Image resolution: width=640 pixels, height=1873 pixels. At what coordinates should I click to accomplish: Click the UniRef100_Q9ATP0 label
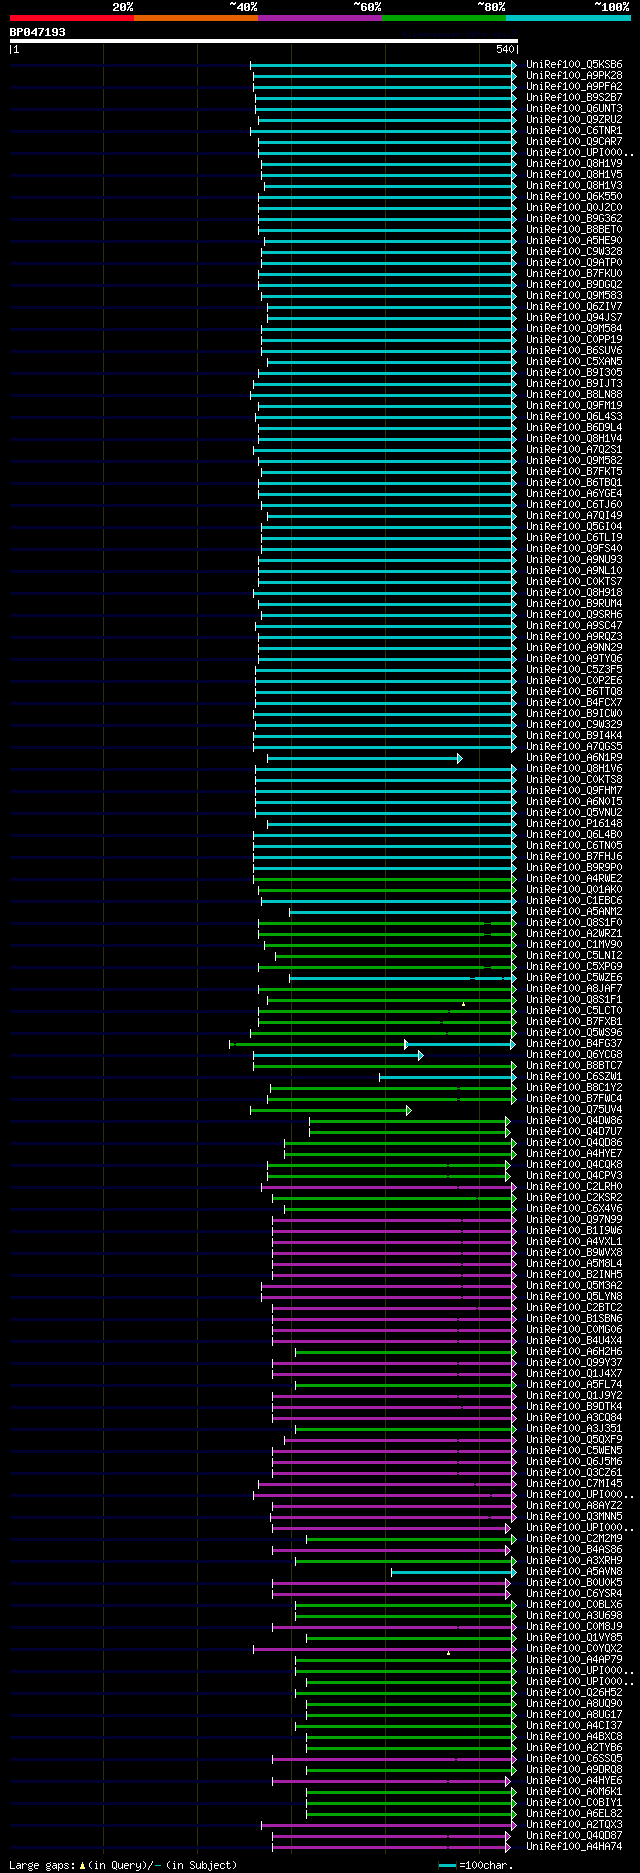tap(574, 262)
